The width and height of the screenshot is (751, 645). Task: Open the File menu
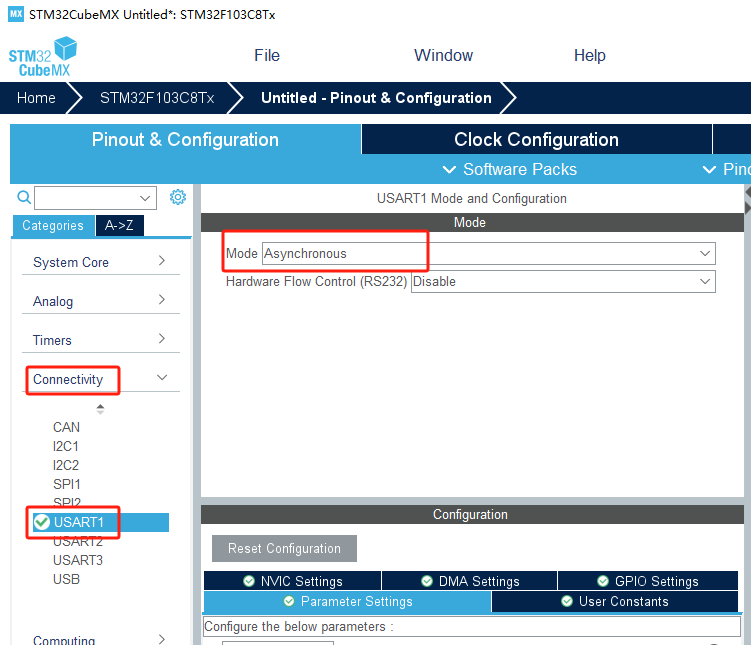[267, 56]
